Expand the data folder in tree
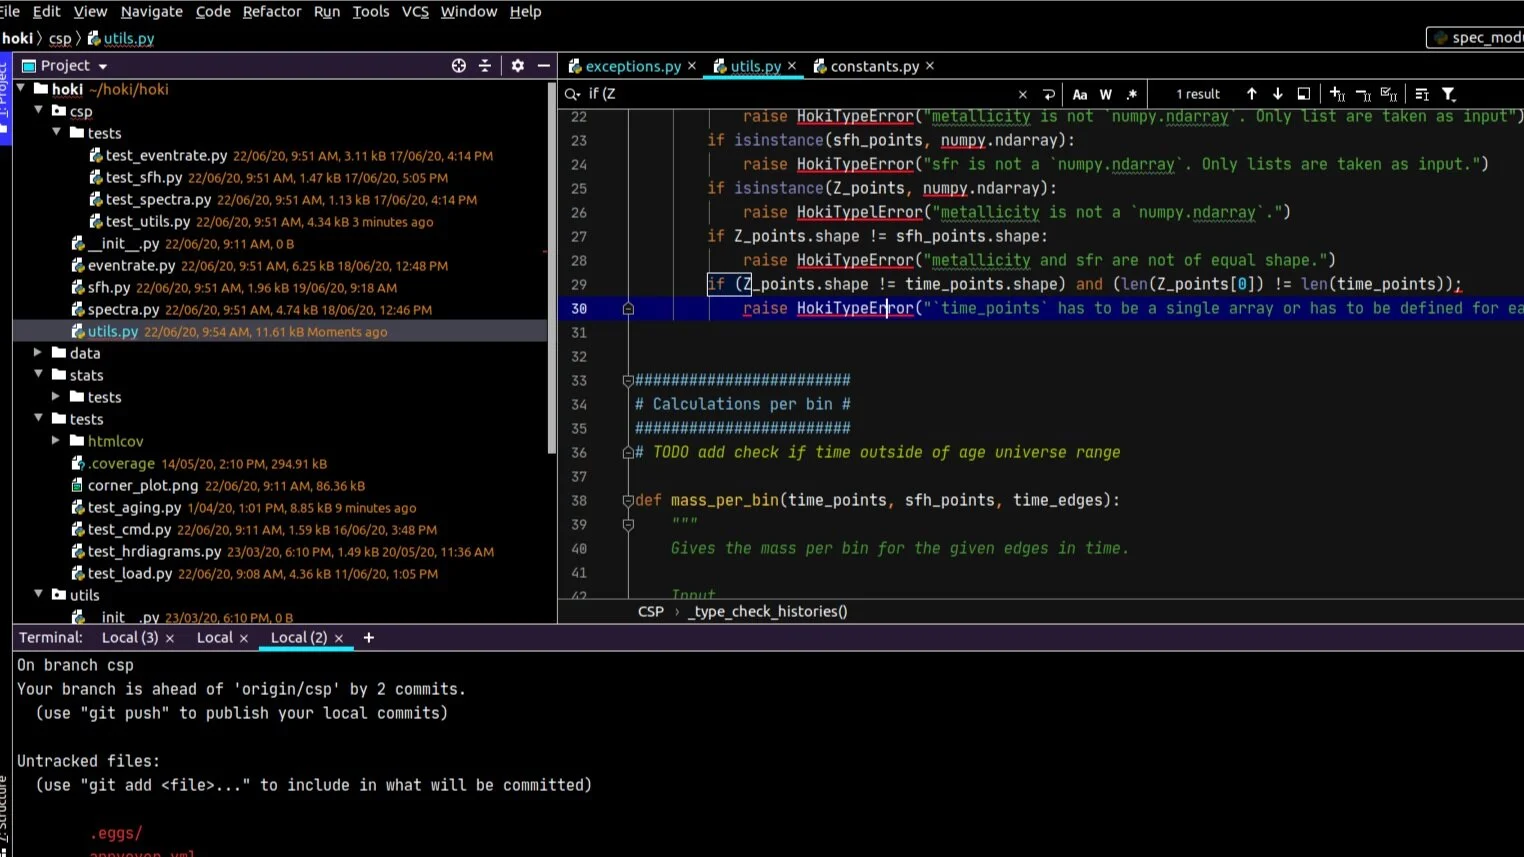 (38, 353)
